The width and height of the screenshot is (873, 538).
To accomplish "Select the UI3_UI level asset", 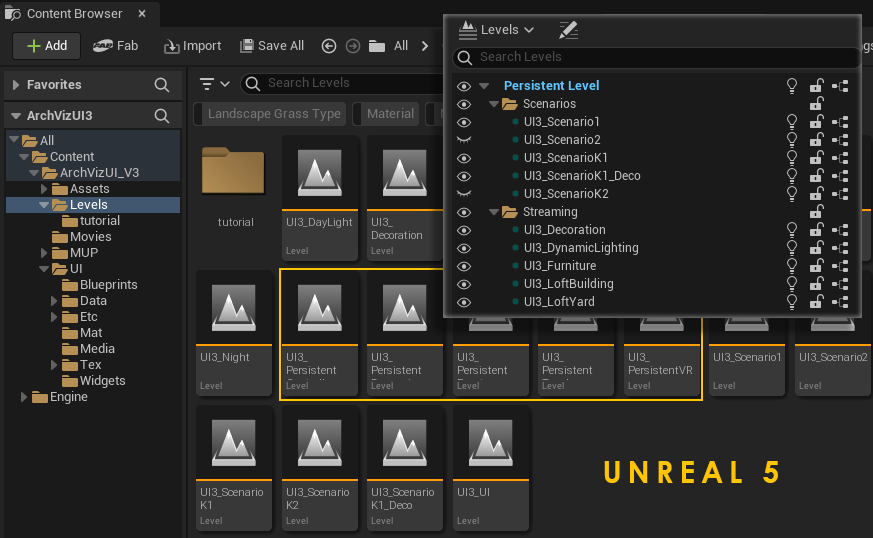I will point(491,468).
